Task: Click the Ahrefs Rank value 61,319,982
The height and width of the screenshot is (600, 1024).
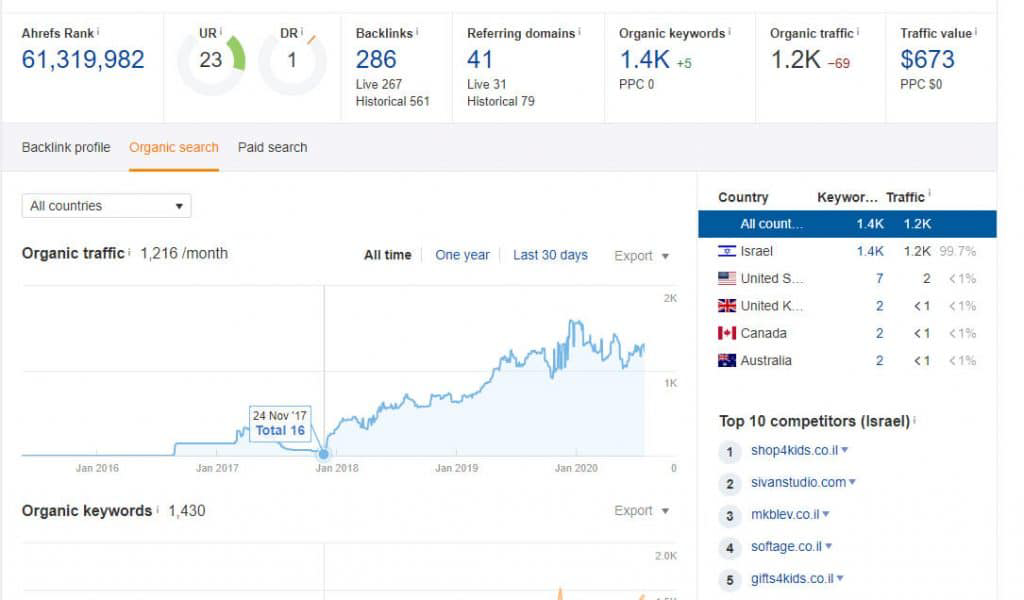Action: [x=83, y=59]
